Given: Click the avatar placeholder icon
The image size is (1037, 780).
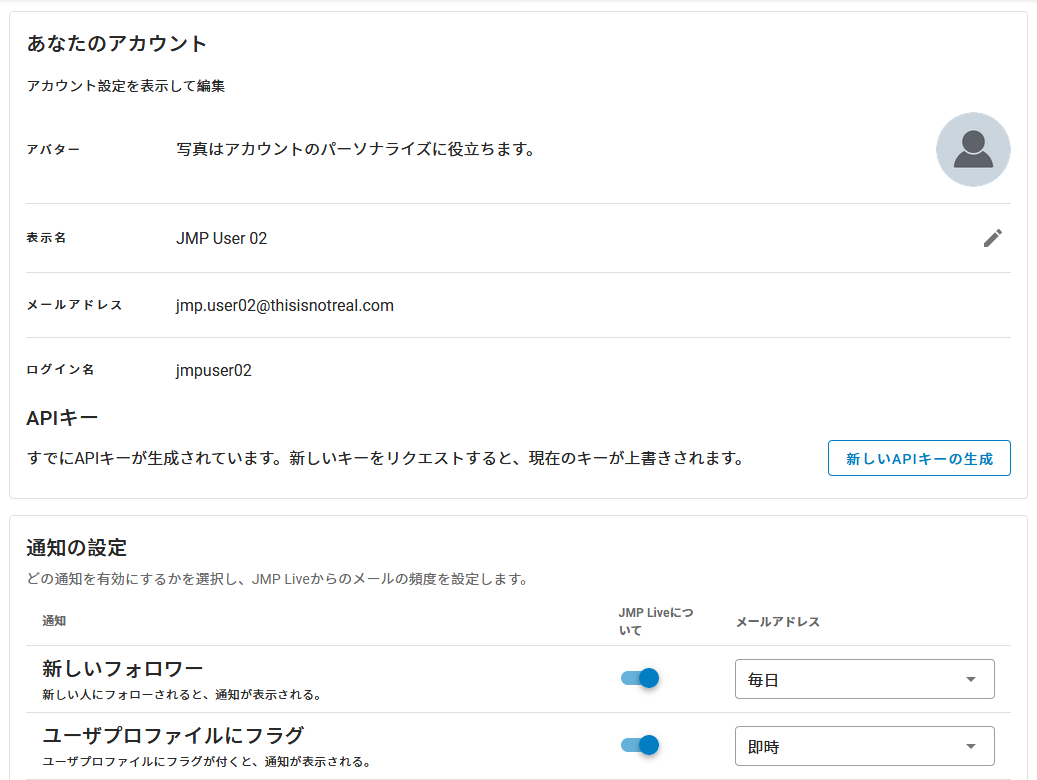Looking at the screenshot, I should click(x=972, y=149).
